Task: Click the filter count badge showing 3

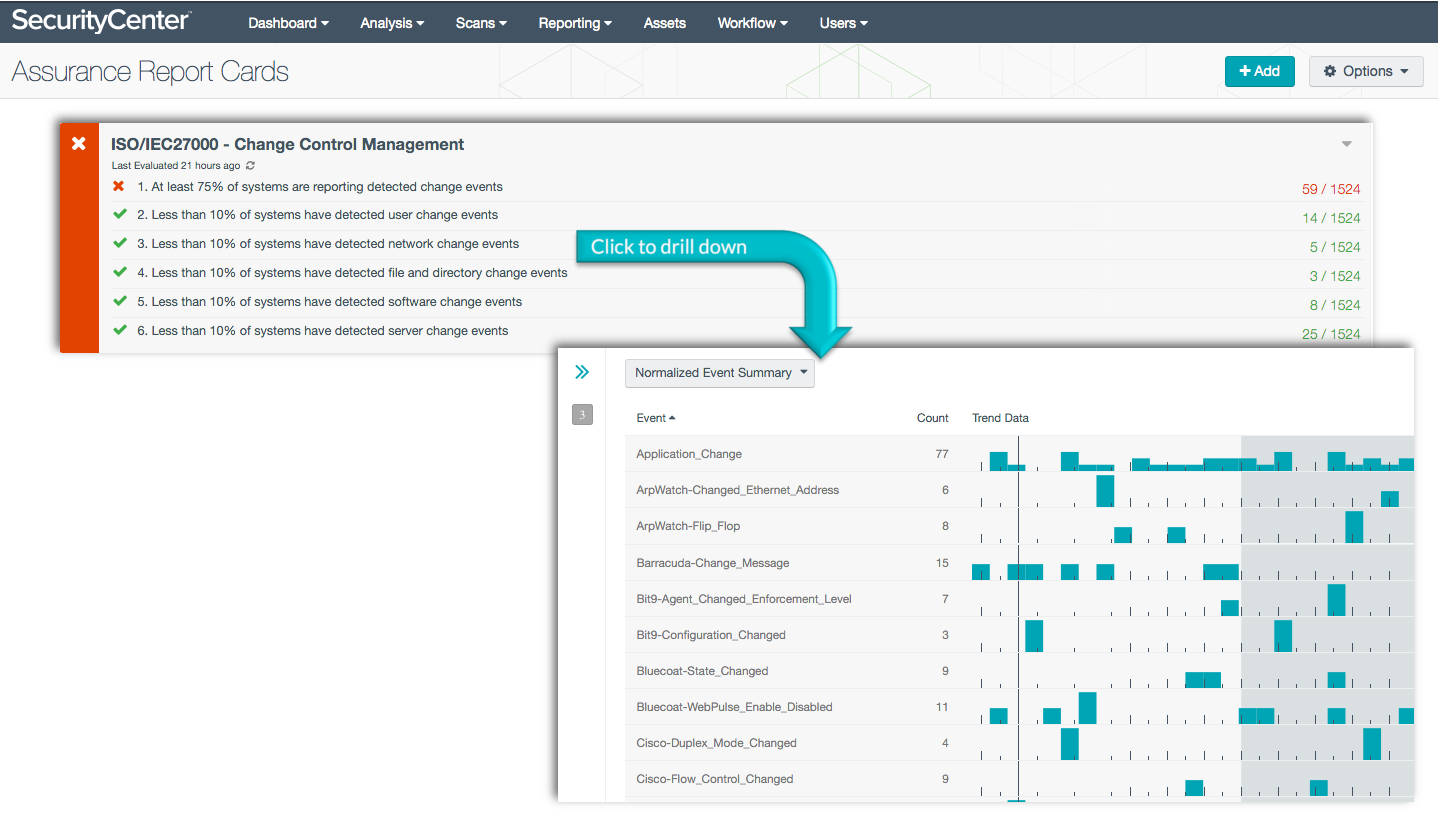Action: pos(582,414)
